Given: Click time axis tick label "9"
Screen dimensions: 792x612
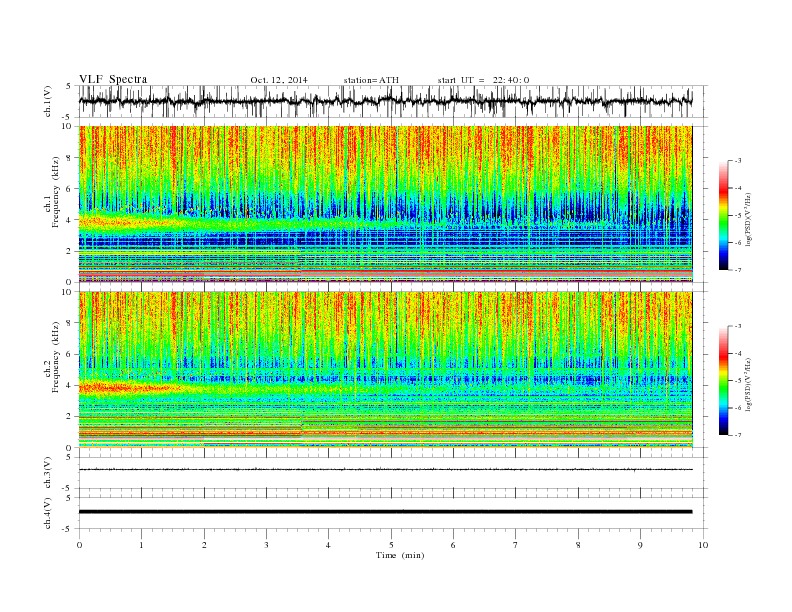Looking at the screenshot, I should (x=640, y=545).
